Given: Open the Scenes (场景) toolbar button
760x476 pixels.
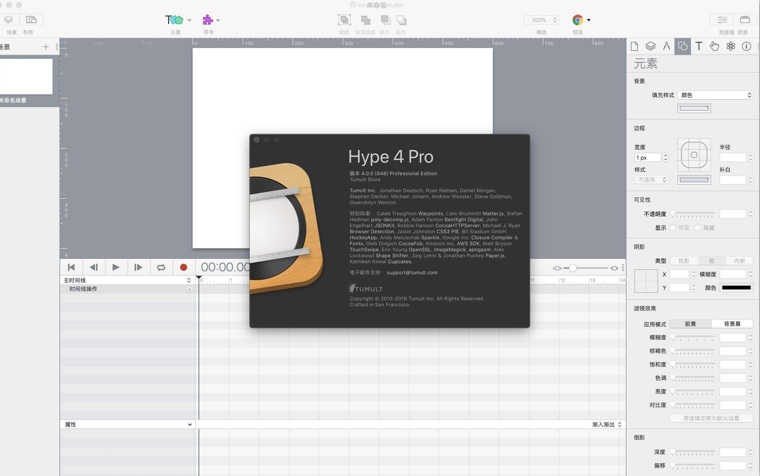Looking at the screenshot, I should point(8,20).
